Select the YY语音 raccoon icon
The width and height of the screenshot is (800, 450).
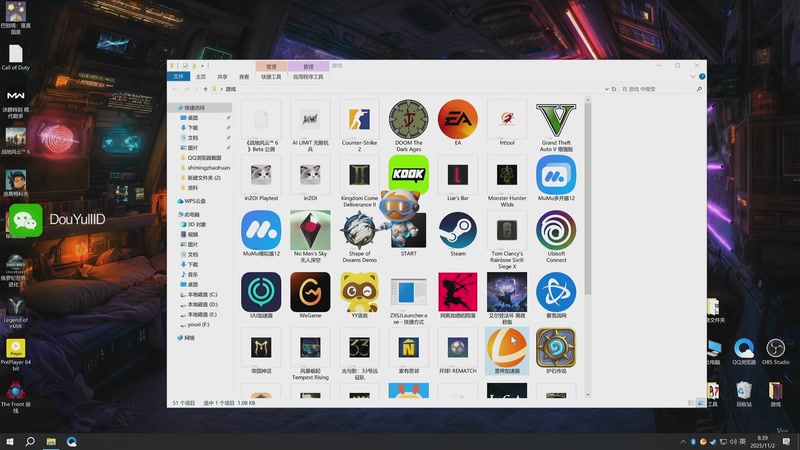tap(359, 294)
